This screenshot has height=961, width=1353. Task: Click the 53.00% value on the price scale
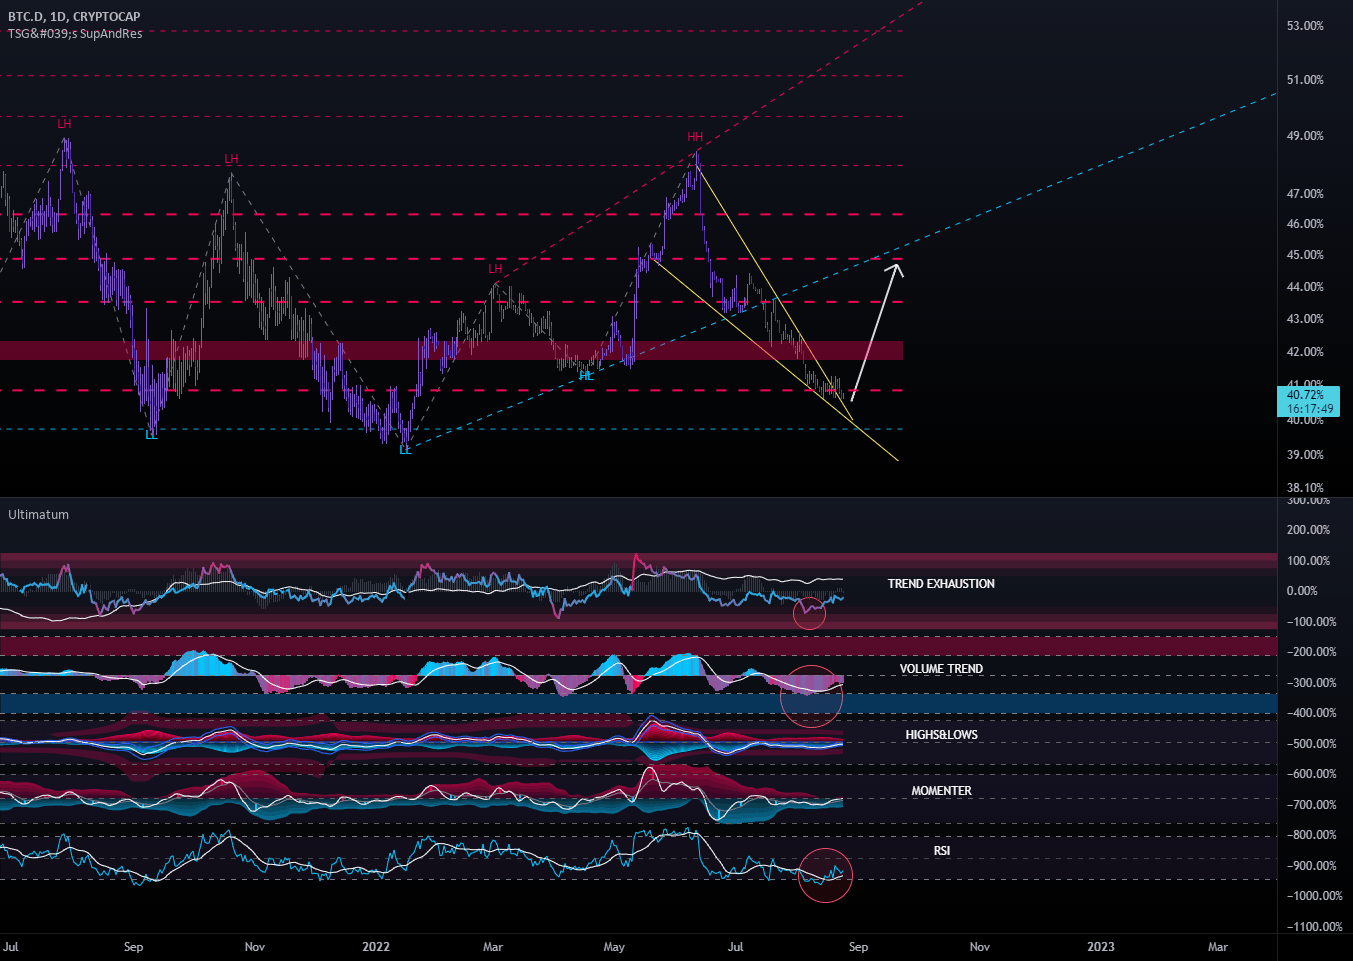pos(1304,25)
